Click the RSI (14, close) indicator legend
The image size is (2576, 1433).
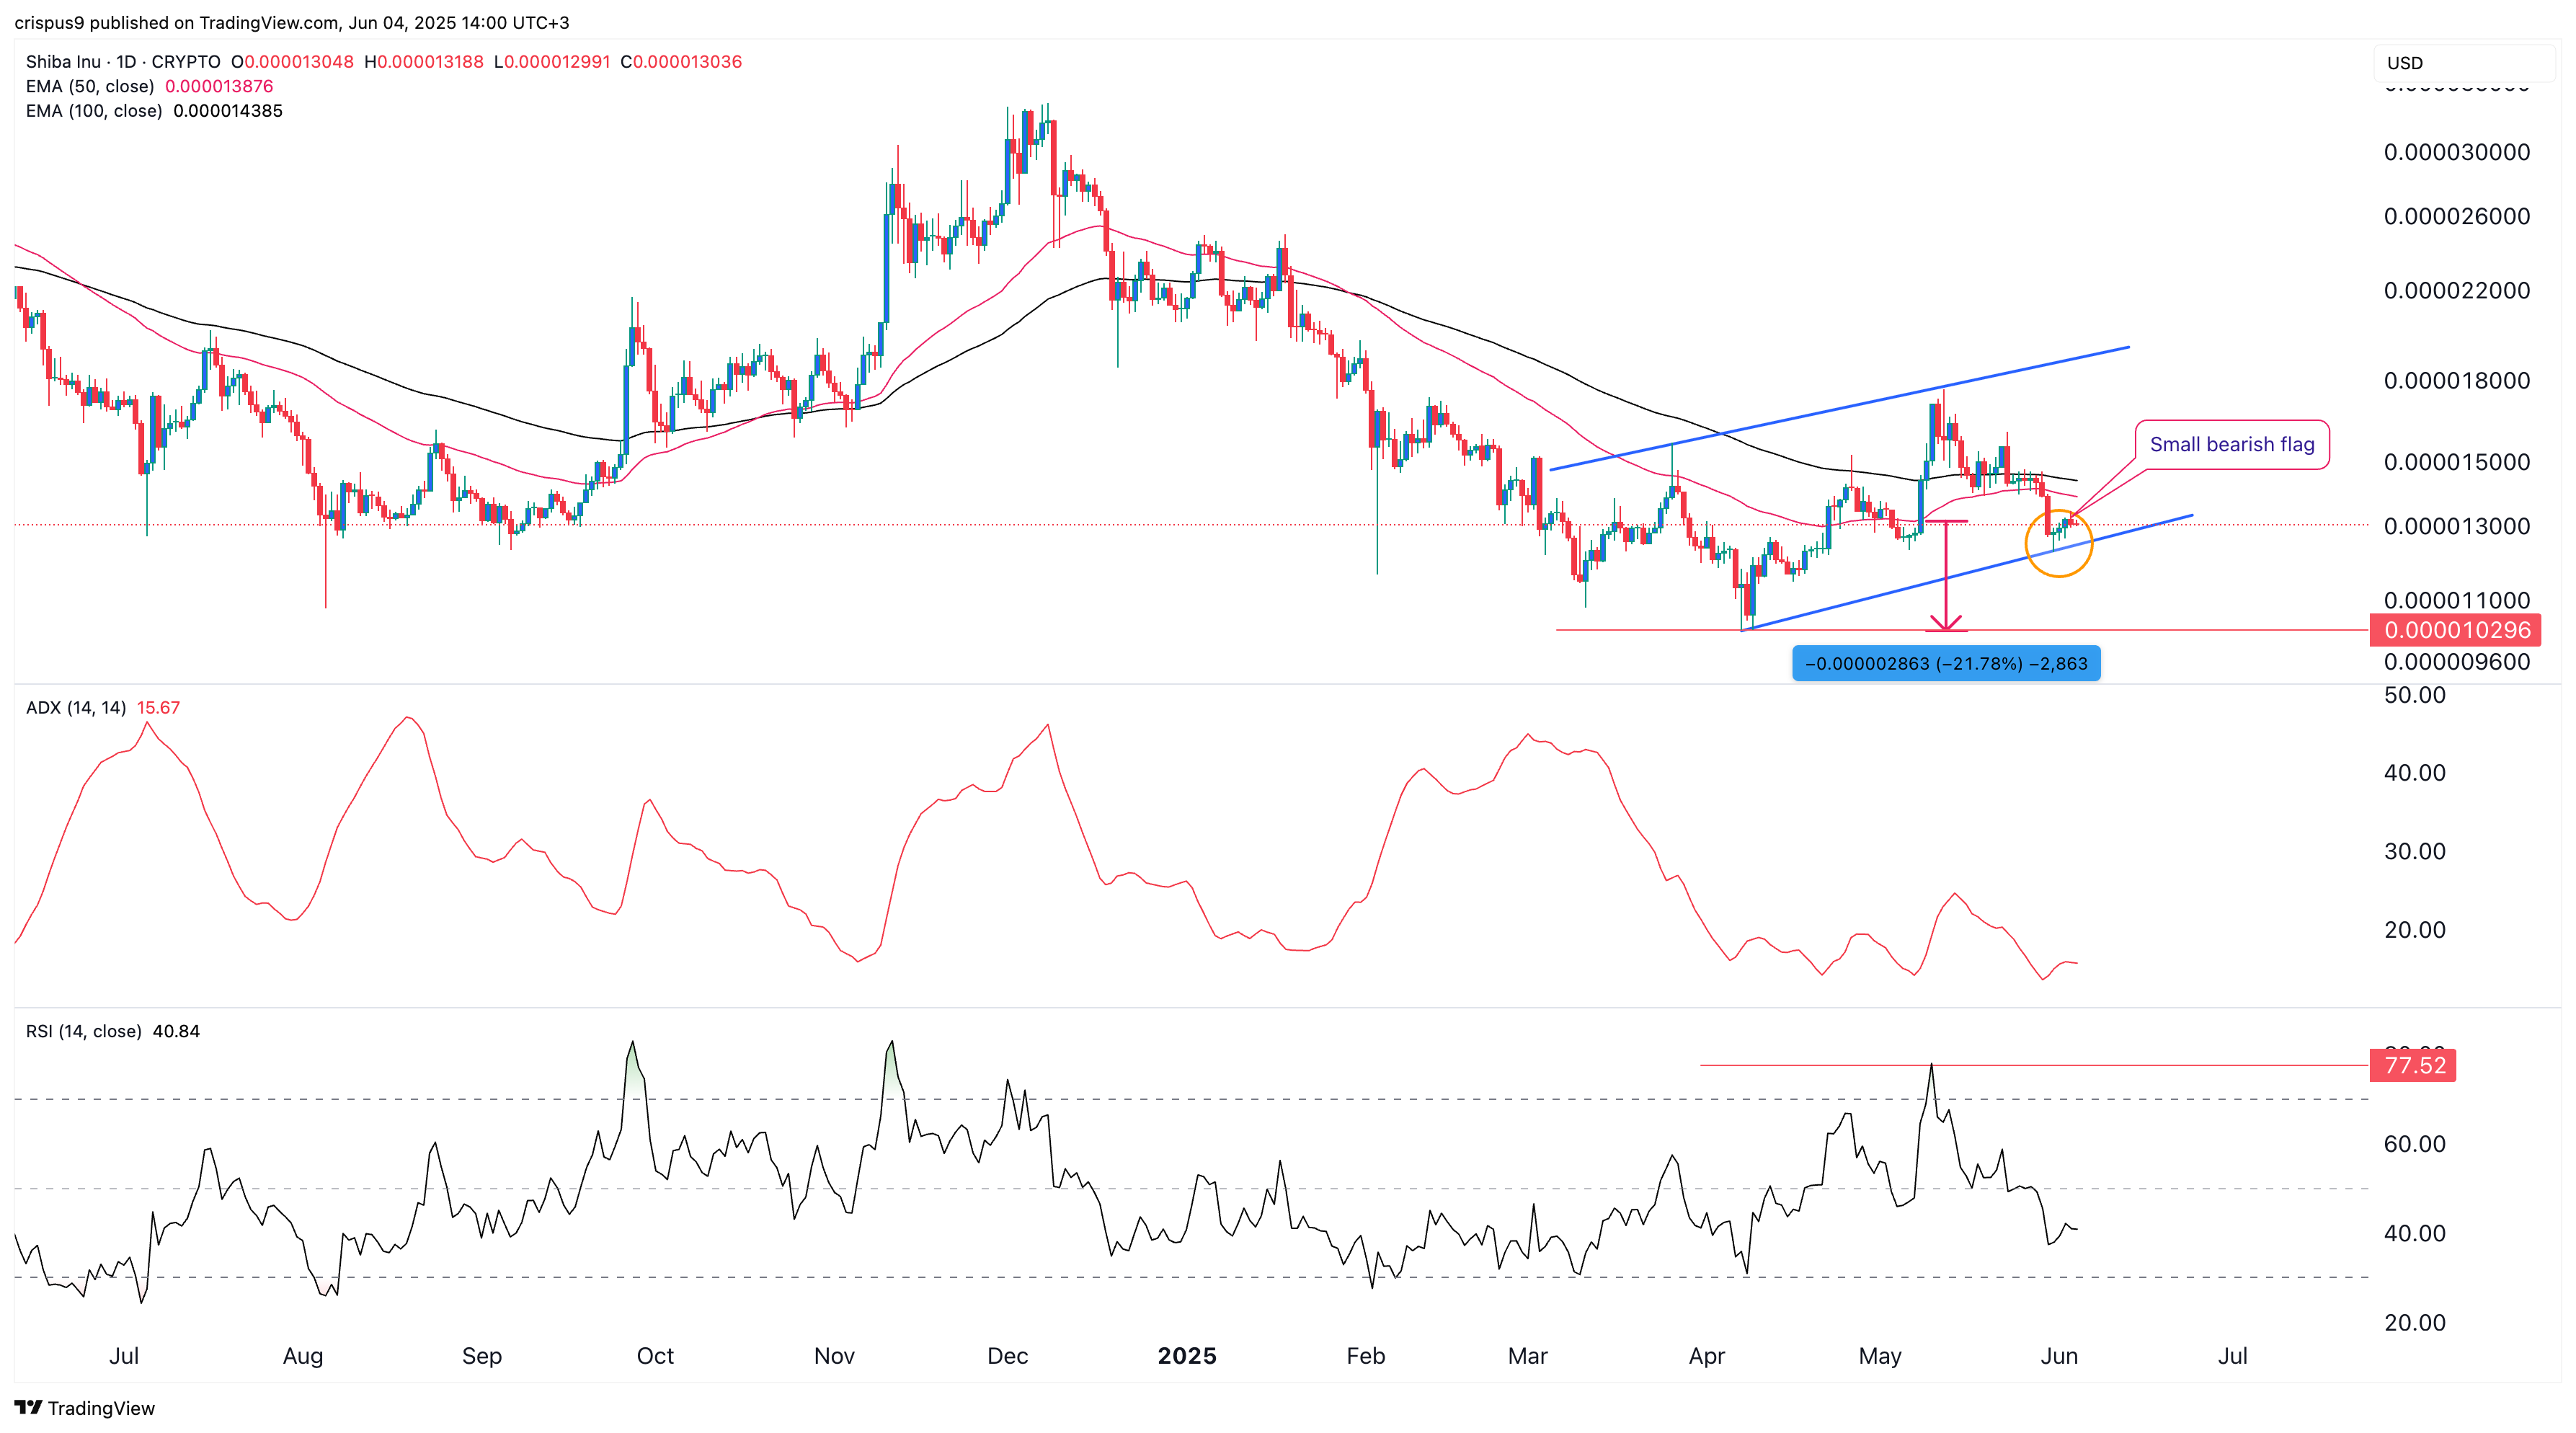(113, 1031)
